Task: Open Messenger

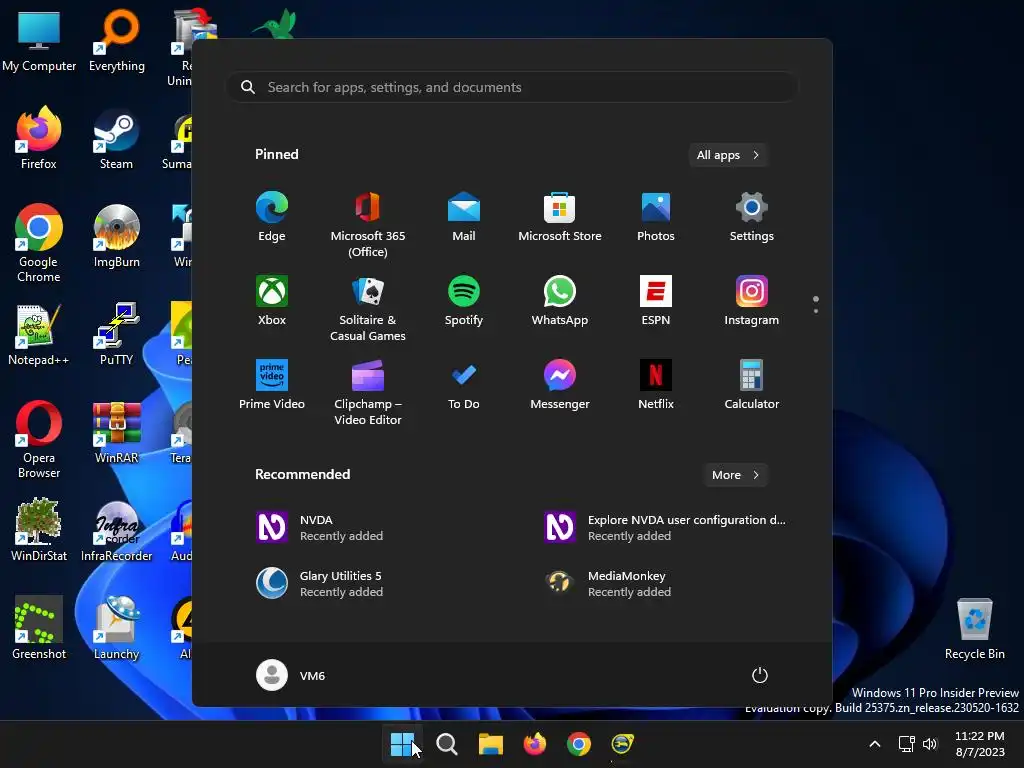Action: coord(560,385)
